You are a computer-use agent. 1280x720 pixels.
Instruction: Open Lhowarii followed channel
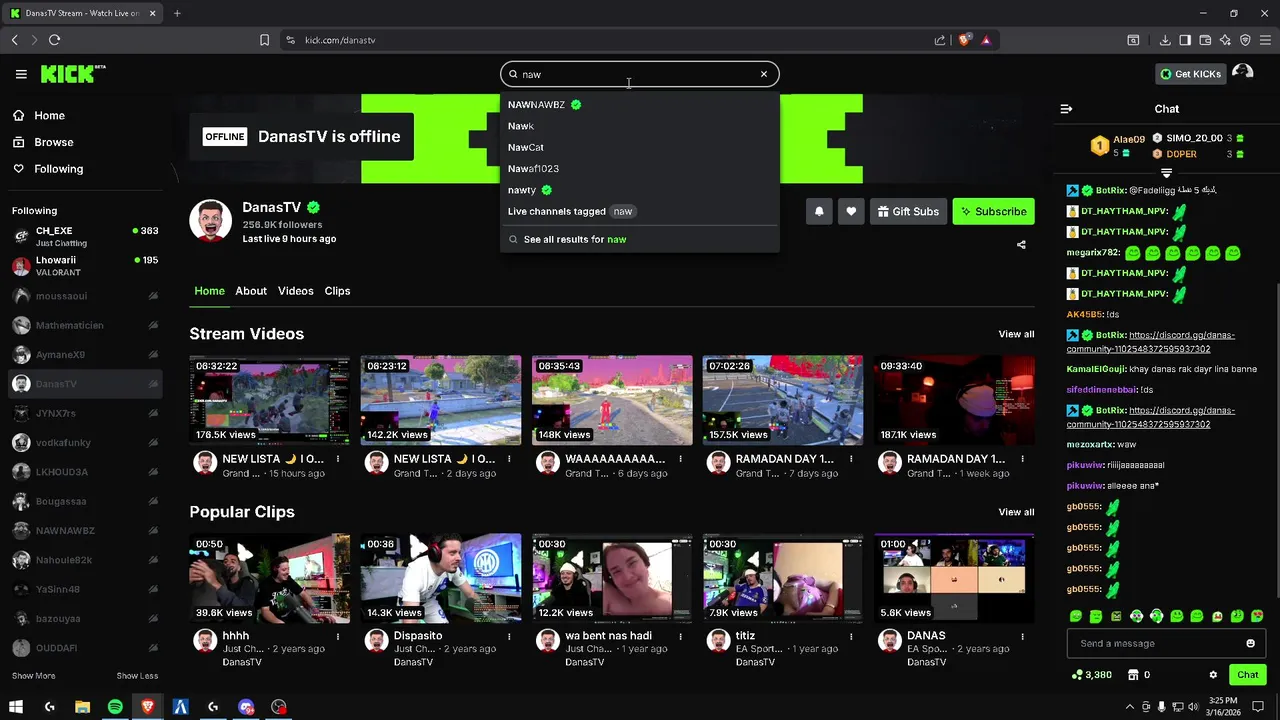coord(84,266)
